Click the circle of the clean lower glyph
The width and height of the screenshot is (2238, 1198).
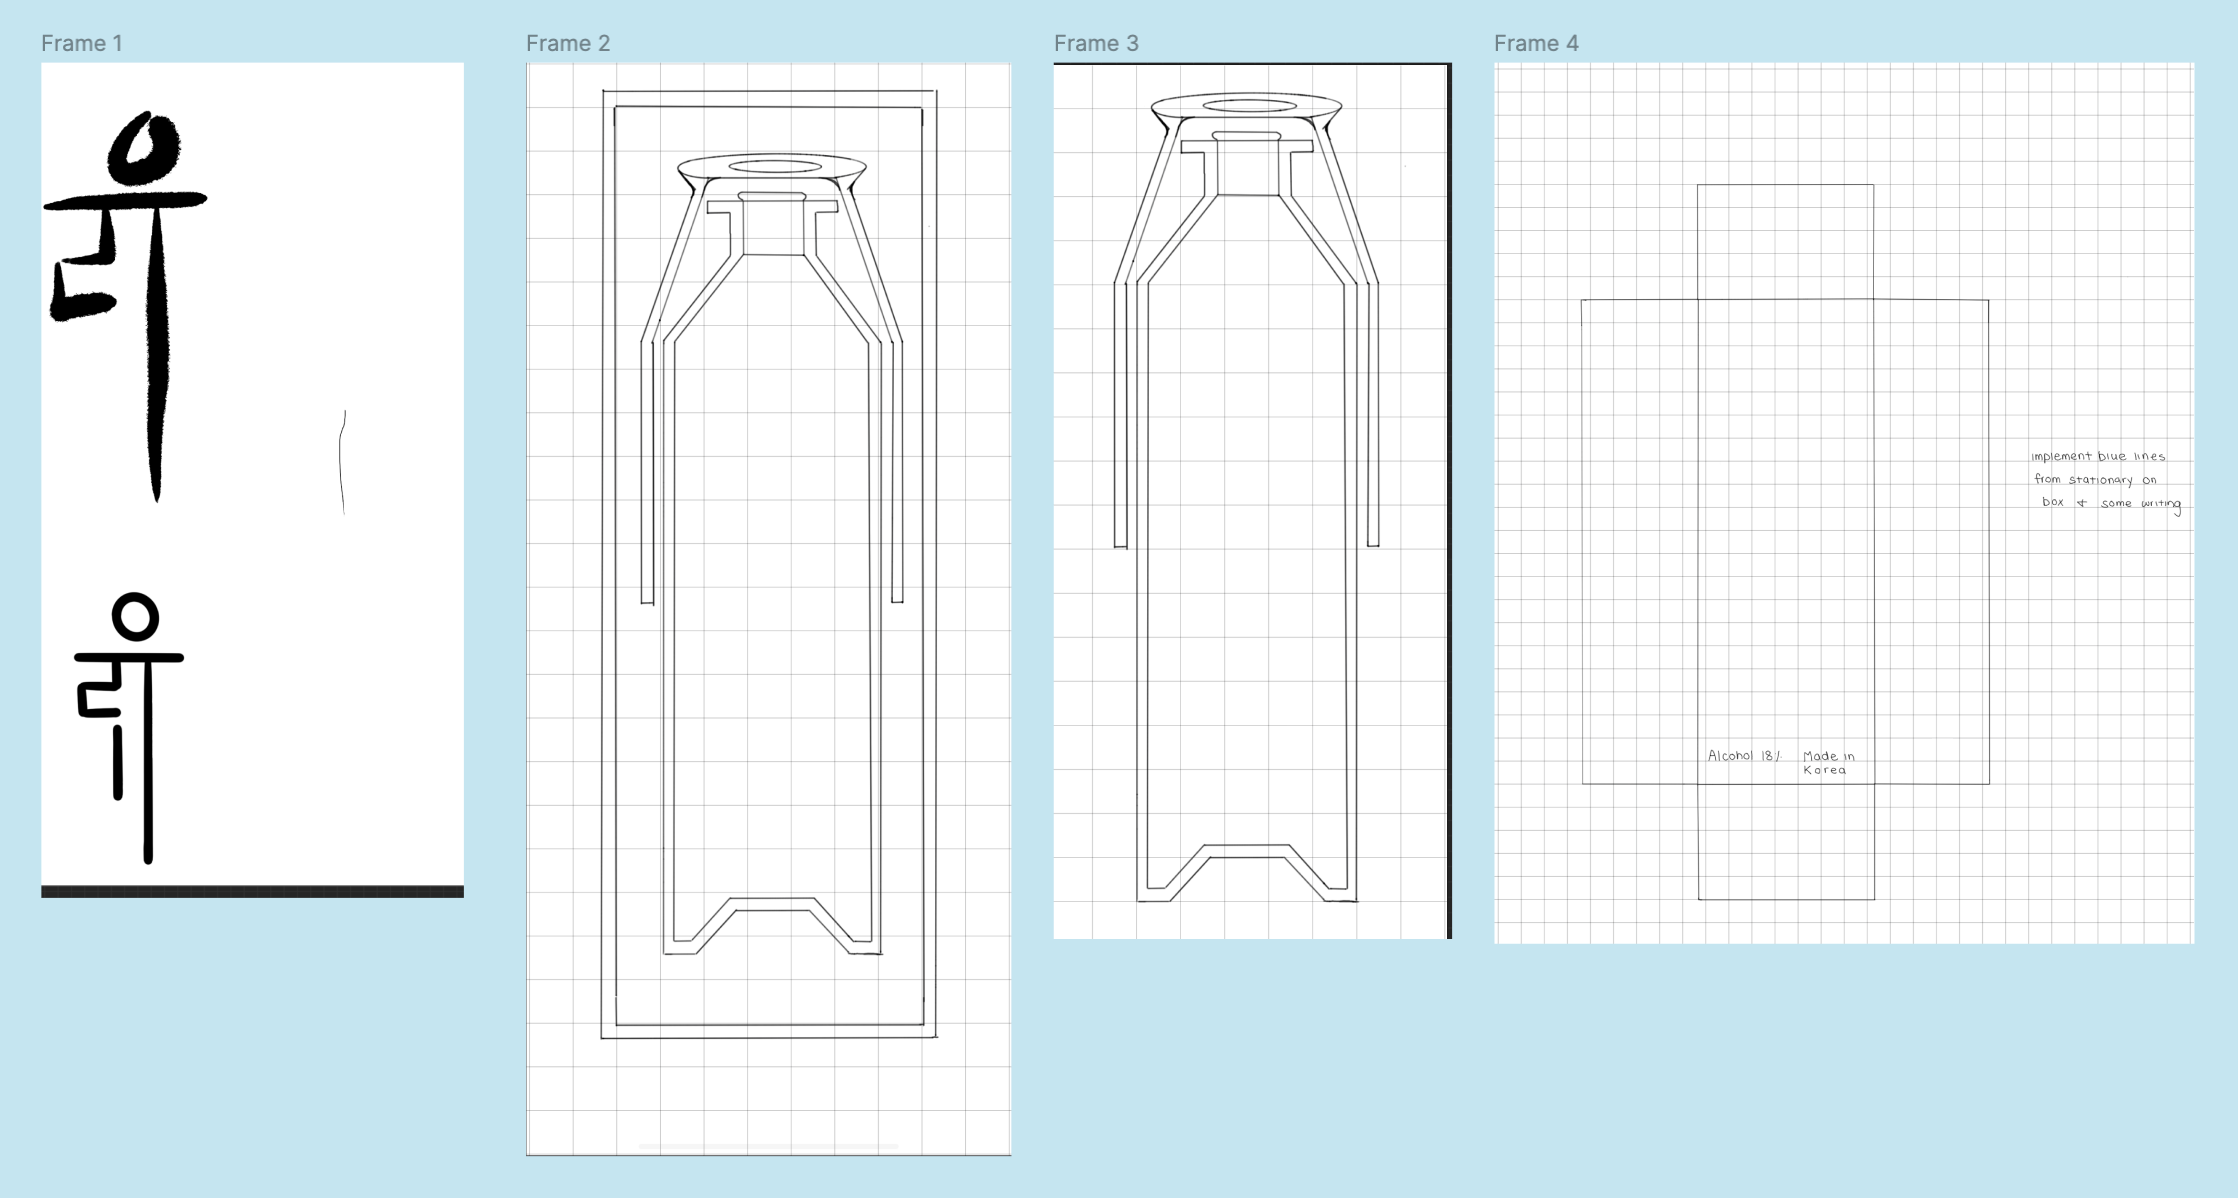pos(135,616)
